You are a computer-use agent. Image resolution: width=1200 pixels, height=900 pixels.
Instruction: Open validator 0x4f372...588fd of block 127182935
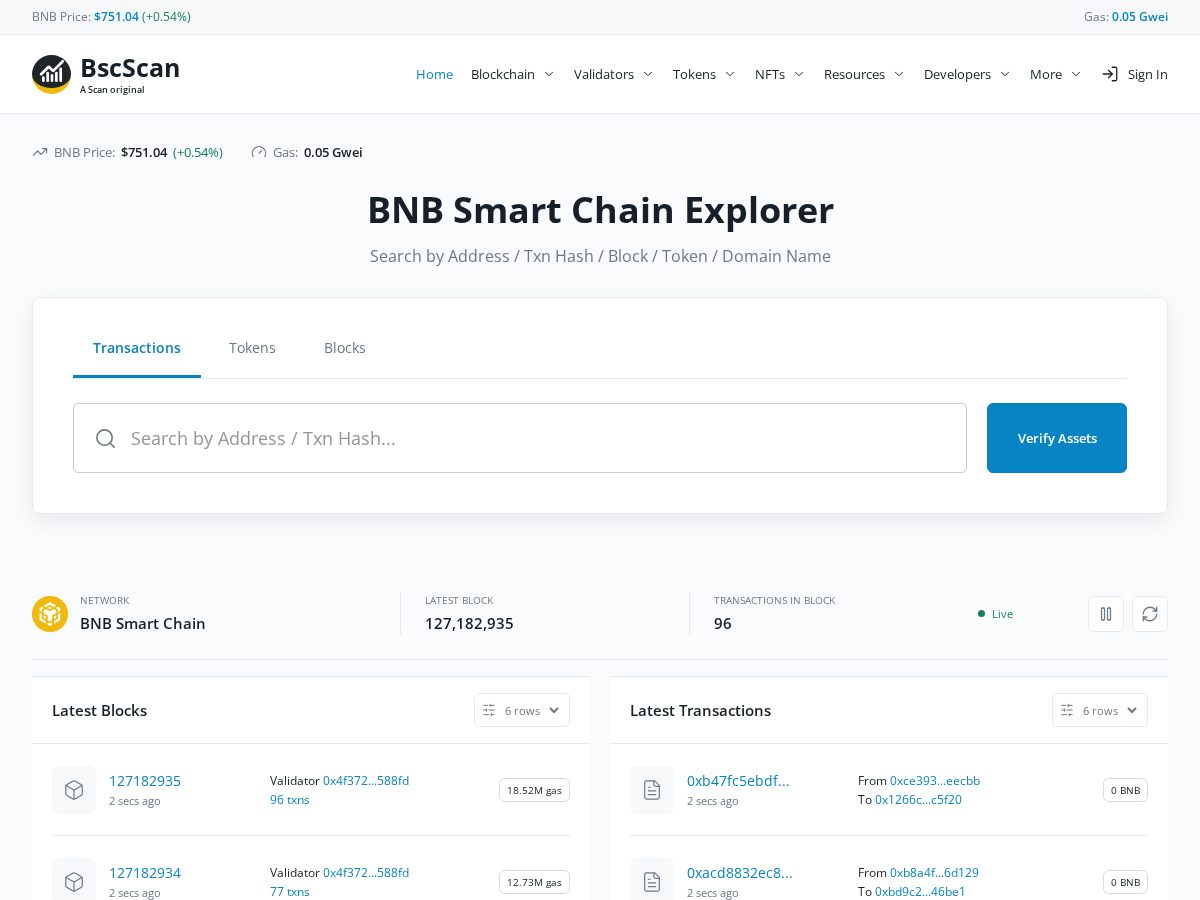click(366, 780)
